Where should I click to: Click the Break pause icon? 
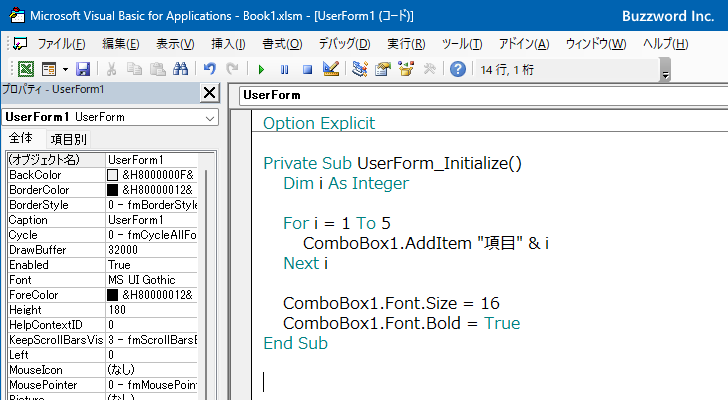pyautogui.click(x=284, y=70)
